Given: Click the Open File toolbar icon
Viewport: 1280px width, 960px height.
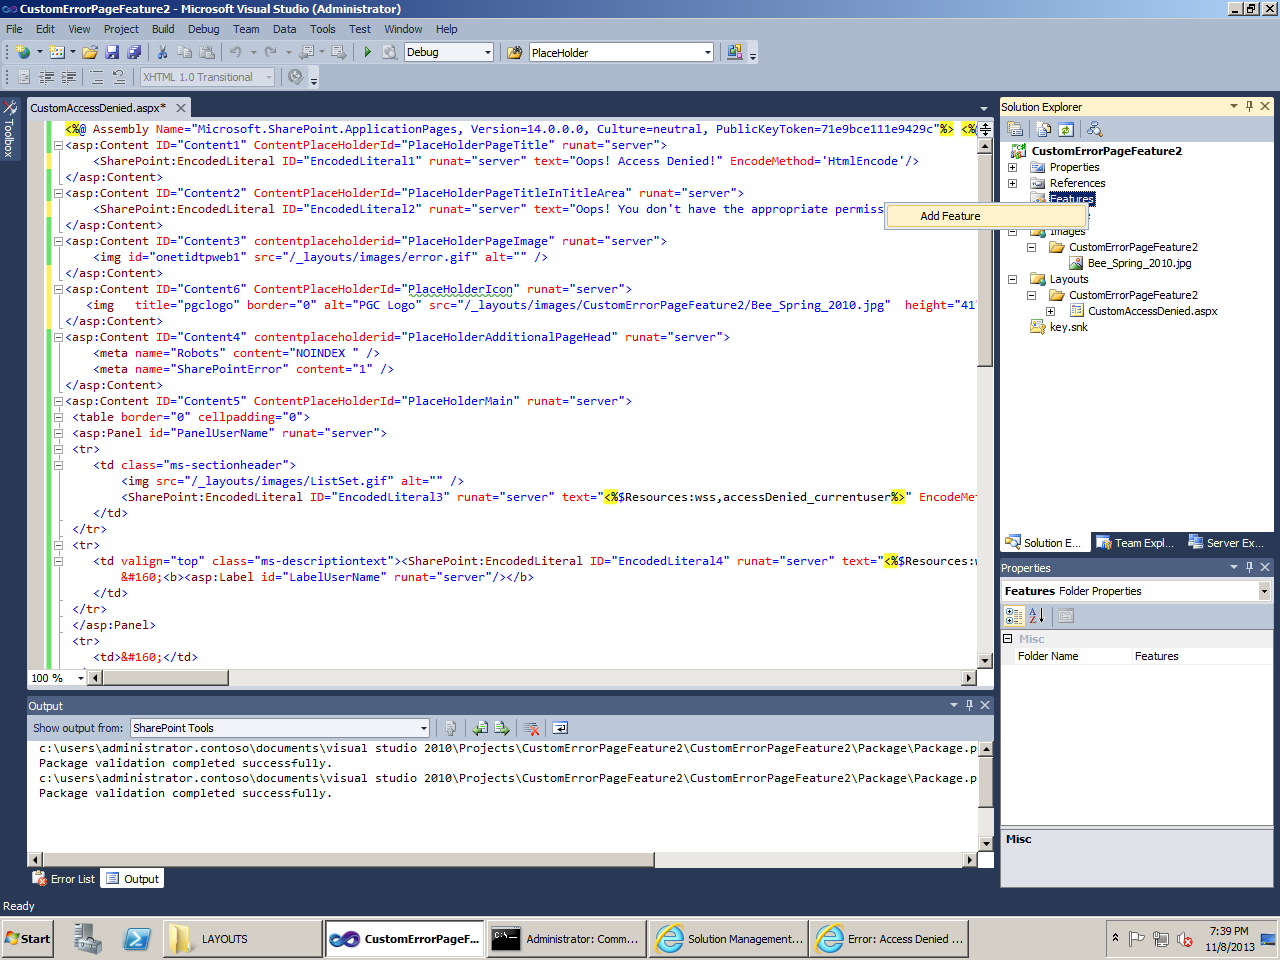Looking at the screenshot, I should click(x=90, y=52).
